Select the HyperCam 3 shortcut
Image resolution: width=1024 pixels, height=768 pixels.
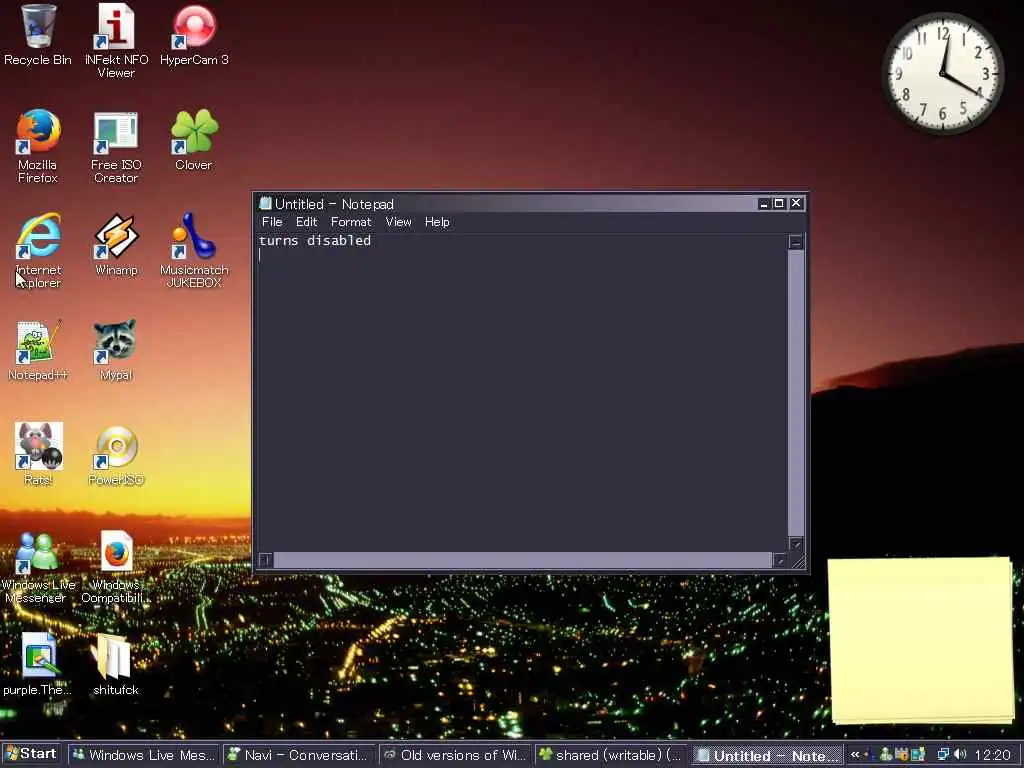pyautogui.click(x=194, y=36)
